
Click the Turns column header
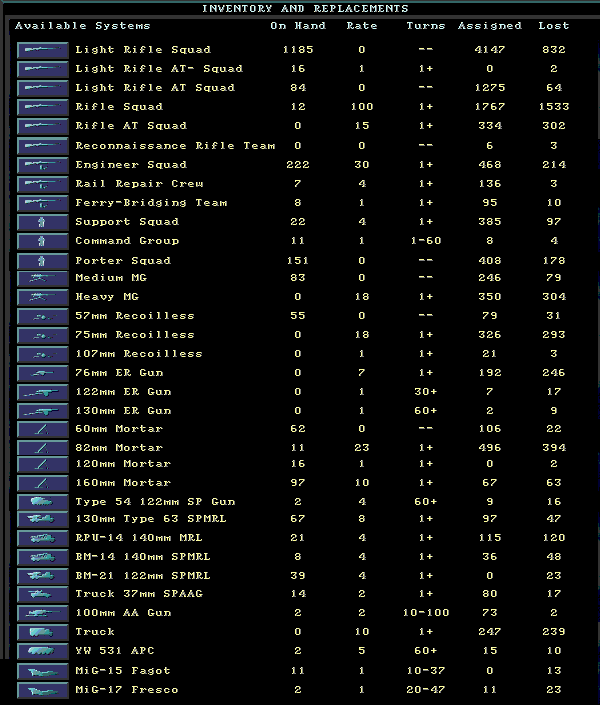pos(425,26)
